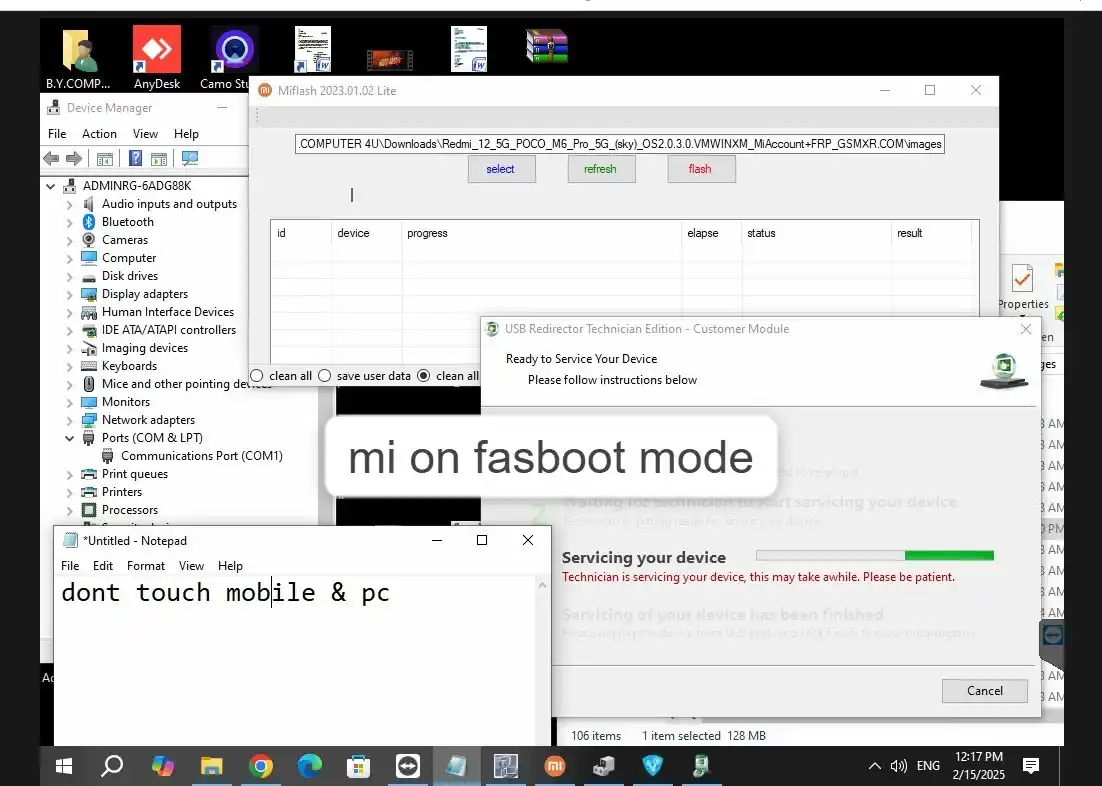This screenshot has width=1102, height=786.
Task: Click the Servicing your device progress bar
Action: click(x=874, y=556)
